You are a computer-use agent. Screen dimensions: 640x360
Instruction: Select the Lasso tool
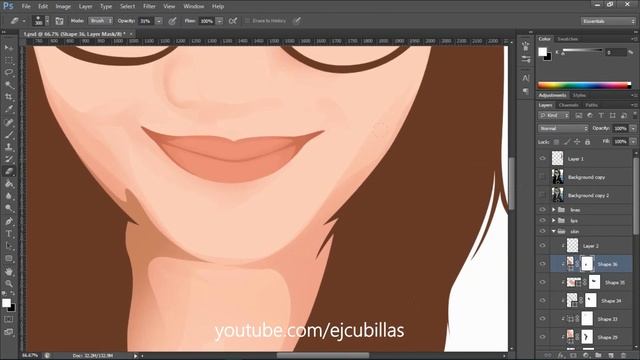9,73
